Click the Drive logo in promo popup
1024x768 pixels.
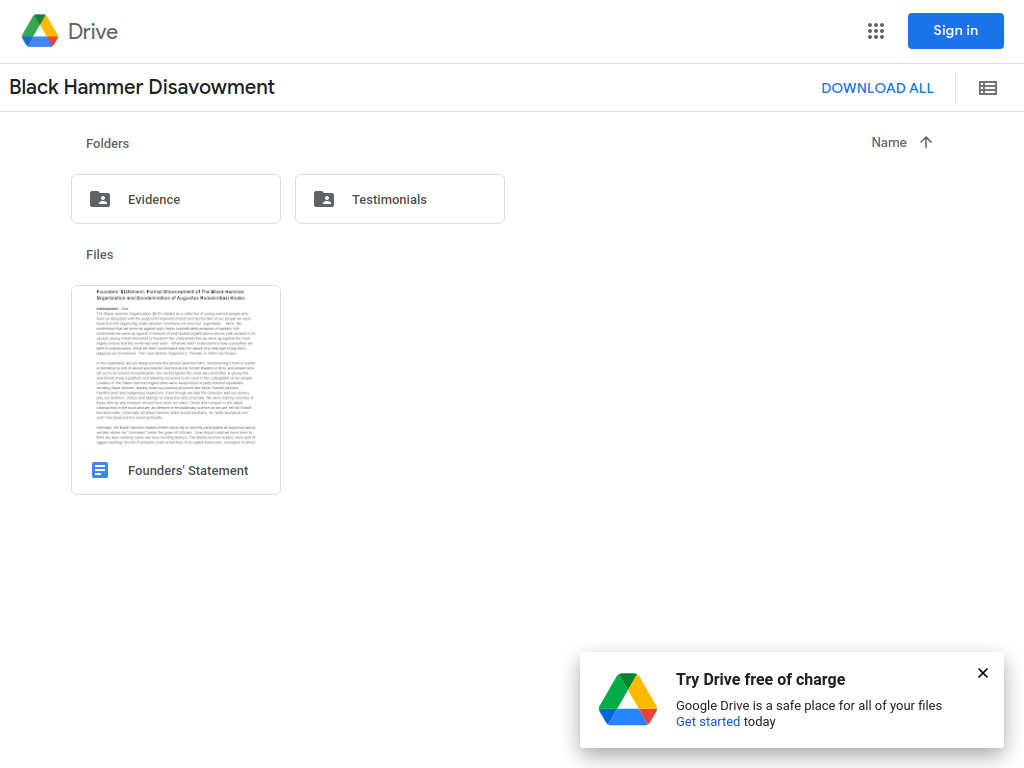tap(628, 699)
